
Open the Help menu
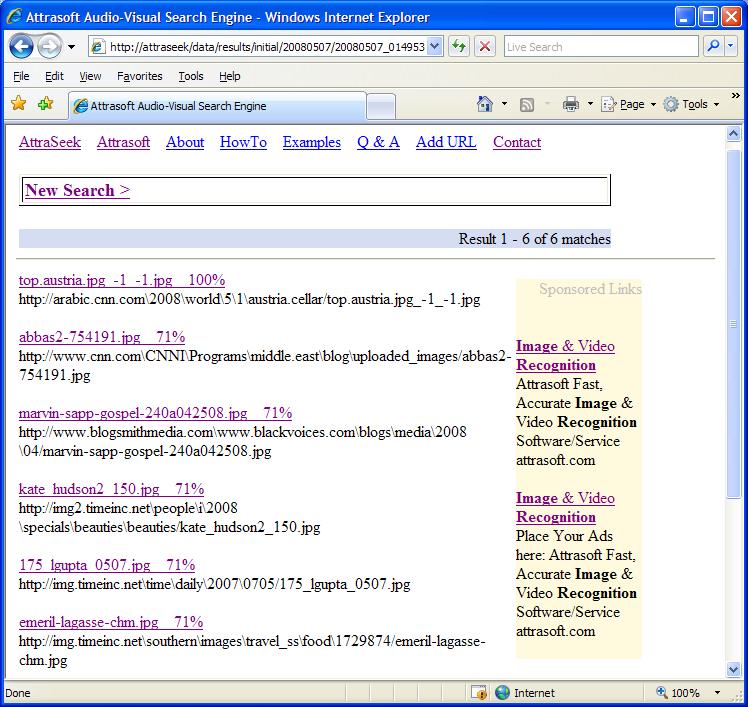click(229, 76)
